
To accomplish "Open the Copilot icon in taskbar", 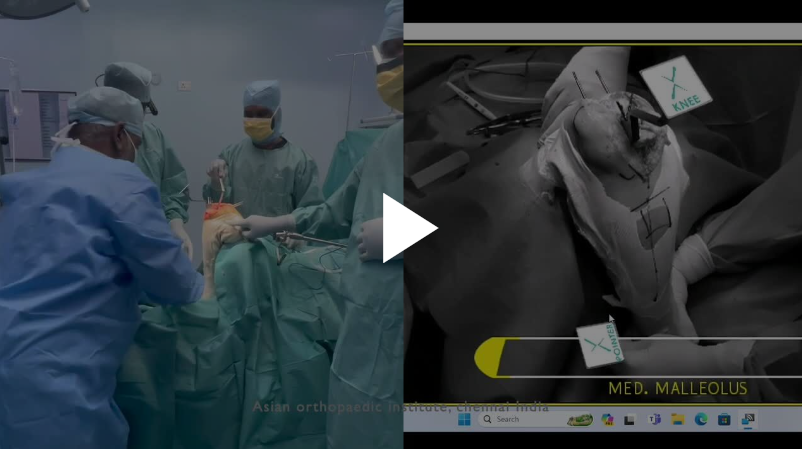I will (607, 420).
